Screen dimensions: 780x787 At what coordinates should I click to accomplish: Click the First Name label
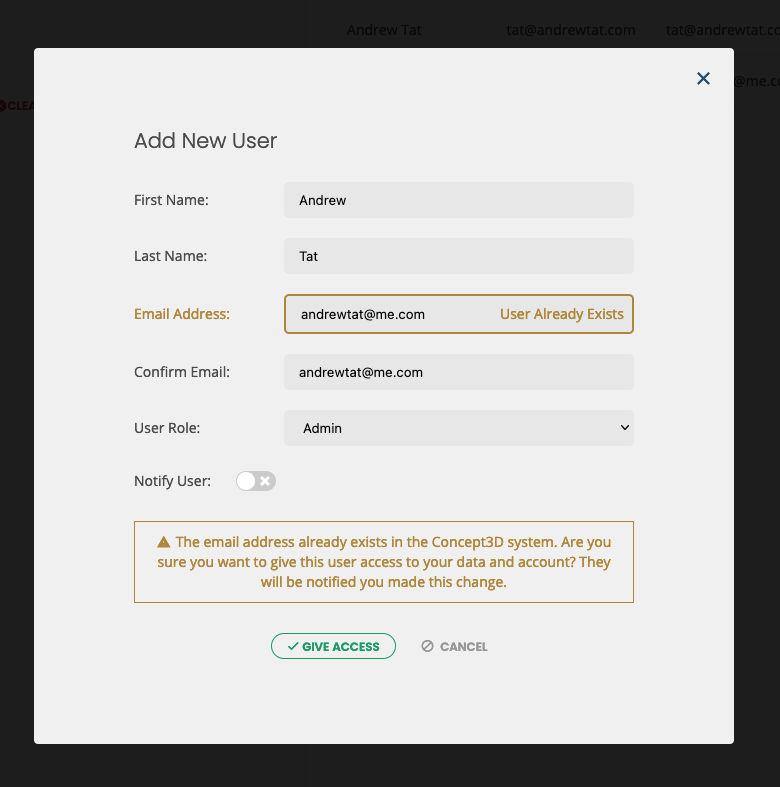pyautogui.click(x=171, y=200)
